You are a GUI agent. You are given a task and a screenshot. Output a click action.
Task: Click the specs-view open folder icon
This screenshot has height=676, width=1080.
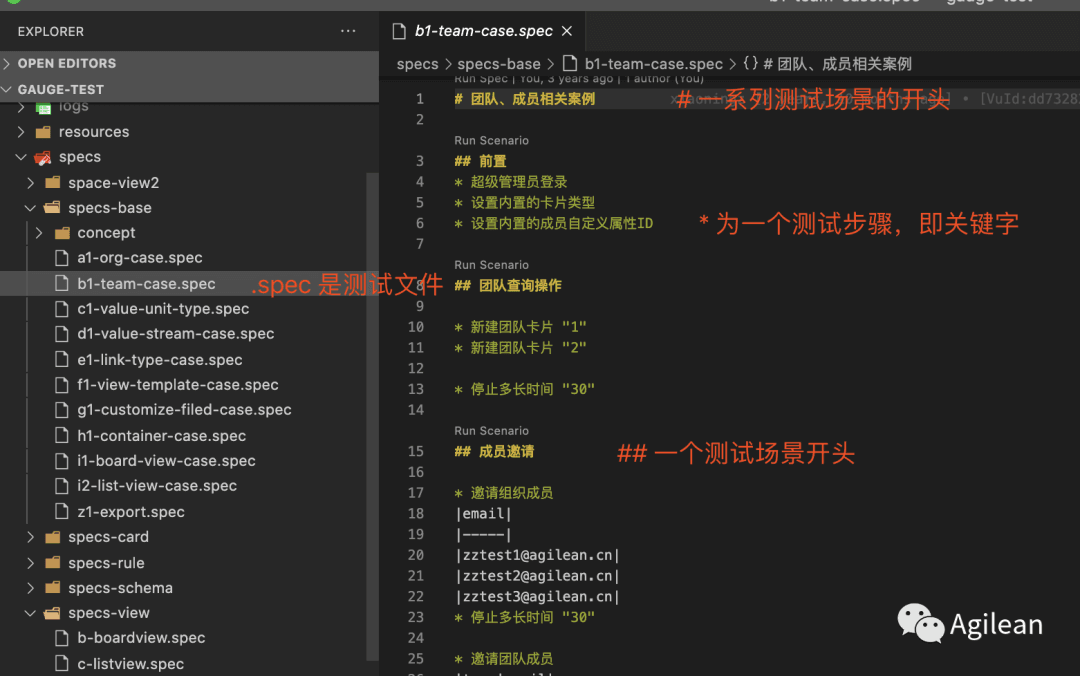click(x=52, y=613)
